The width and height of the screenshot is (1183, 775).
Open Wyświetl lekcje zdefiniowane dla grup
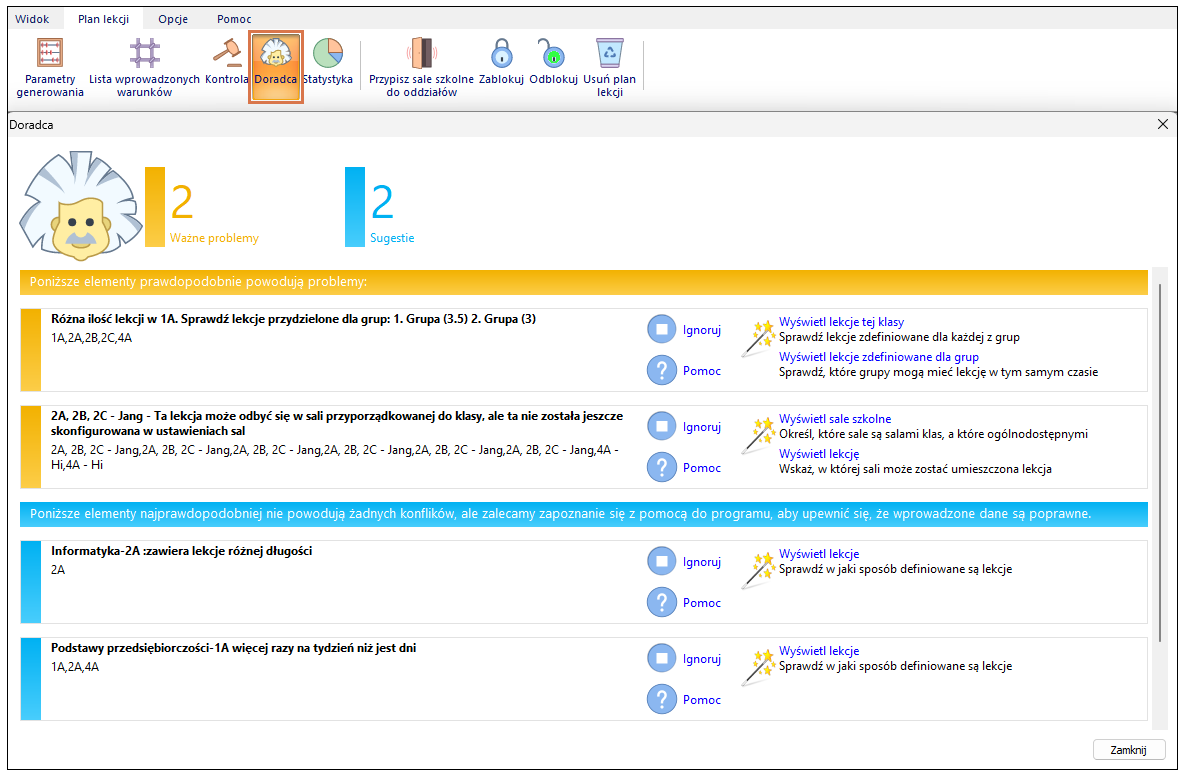click(x=879, y=357)
